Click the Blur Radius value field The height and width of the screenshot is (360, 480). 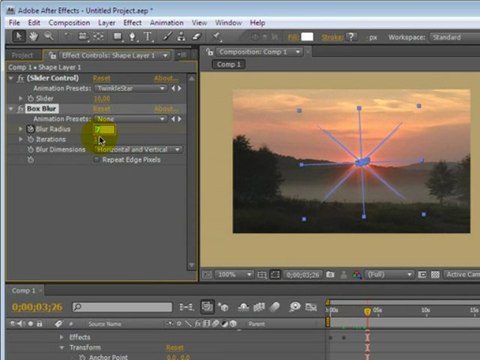[105, 129]
